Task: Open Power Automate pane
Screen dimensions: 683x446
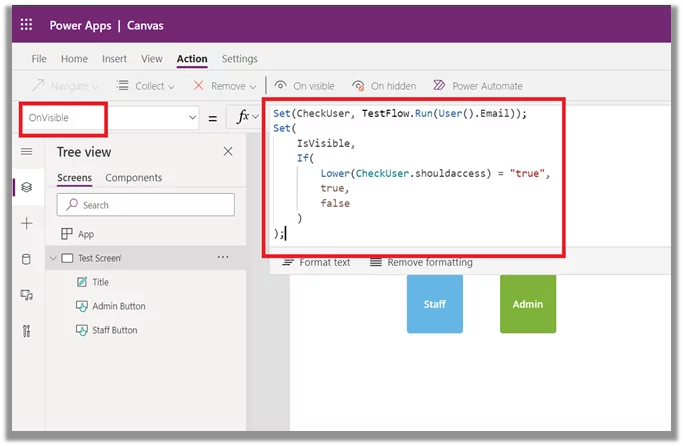Action: tap(478, 86)
